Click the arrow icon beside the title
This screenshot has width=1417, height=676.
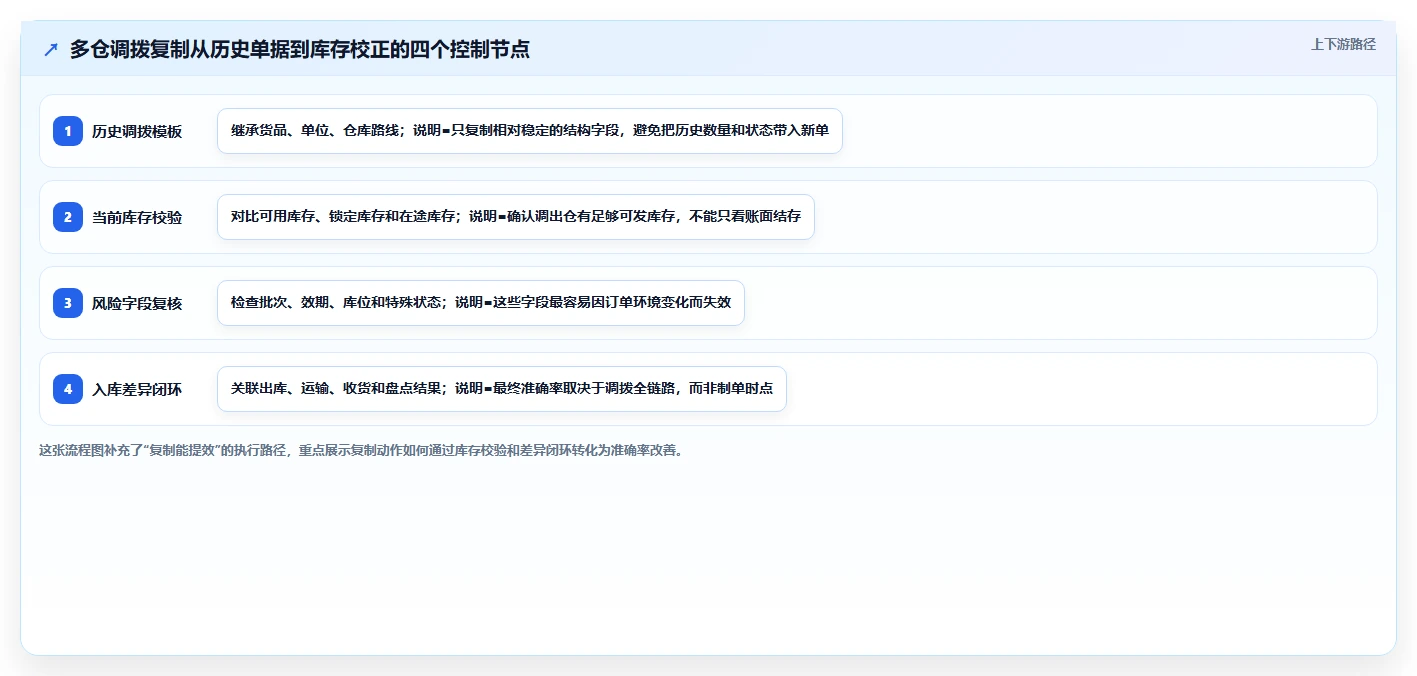coord(51,49)
